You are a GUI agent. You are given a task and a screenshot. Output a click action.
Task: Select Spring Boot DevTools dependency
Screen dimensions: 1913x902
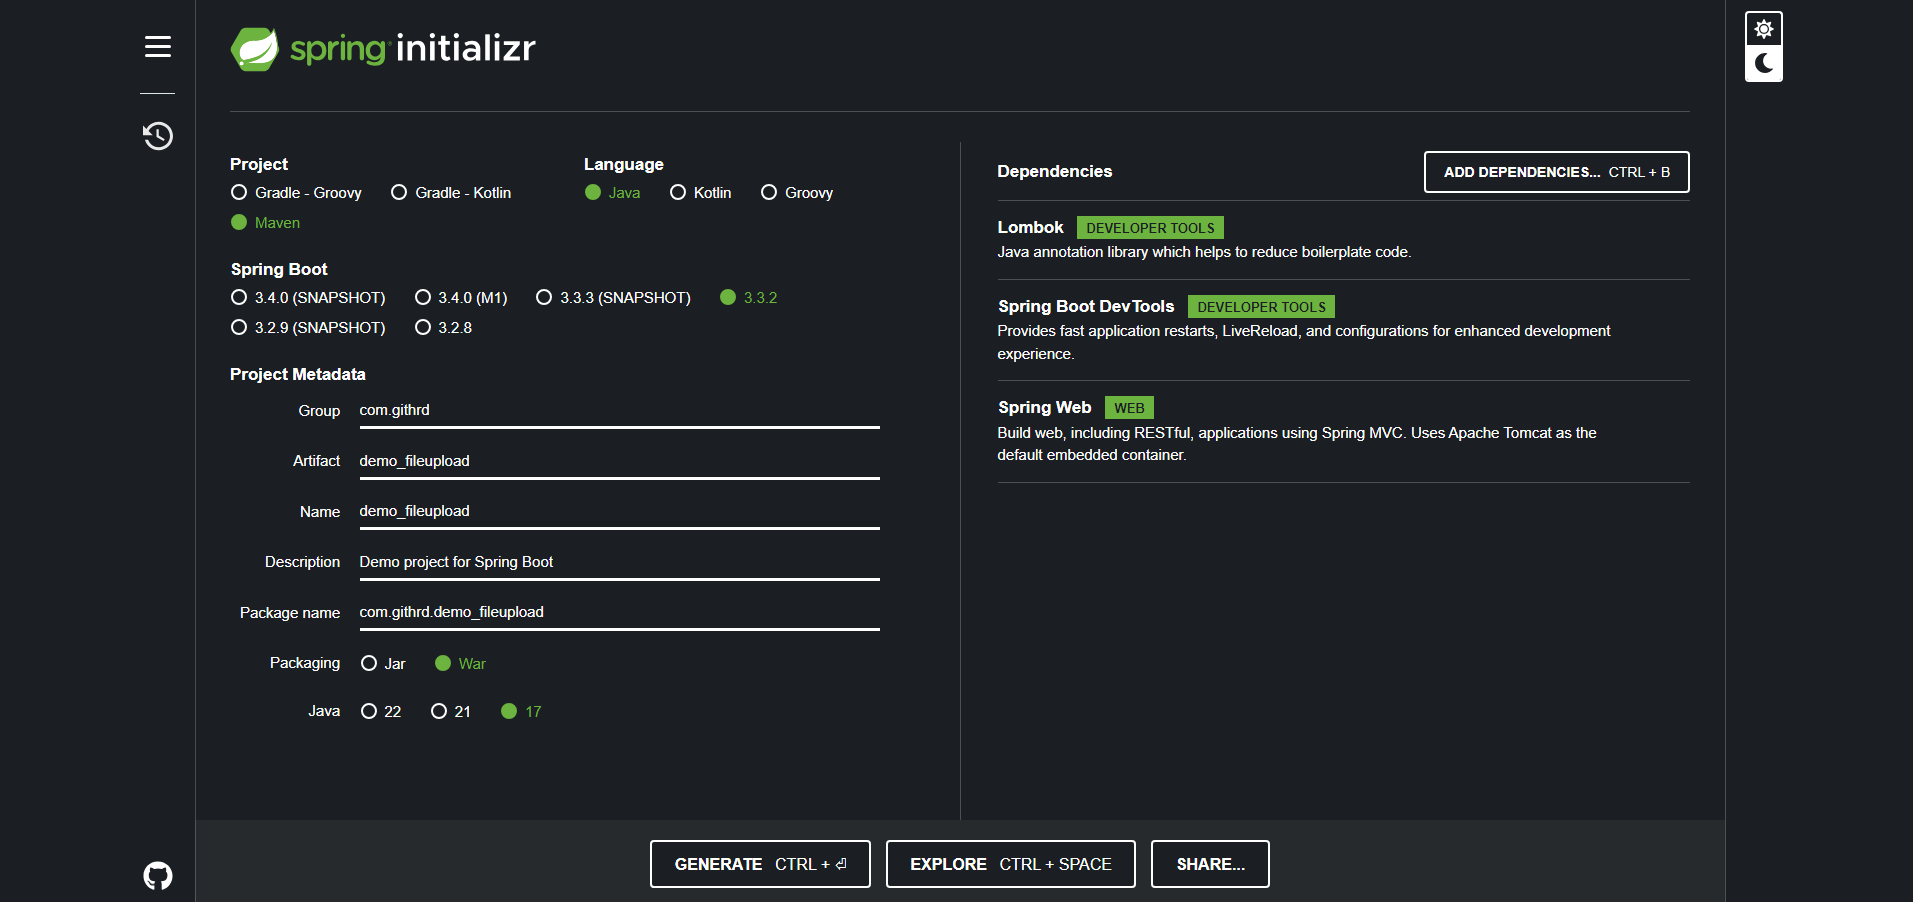click(x=1343, y=329)
